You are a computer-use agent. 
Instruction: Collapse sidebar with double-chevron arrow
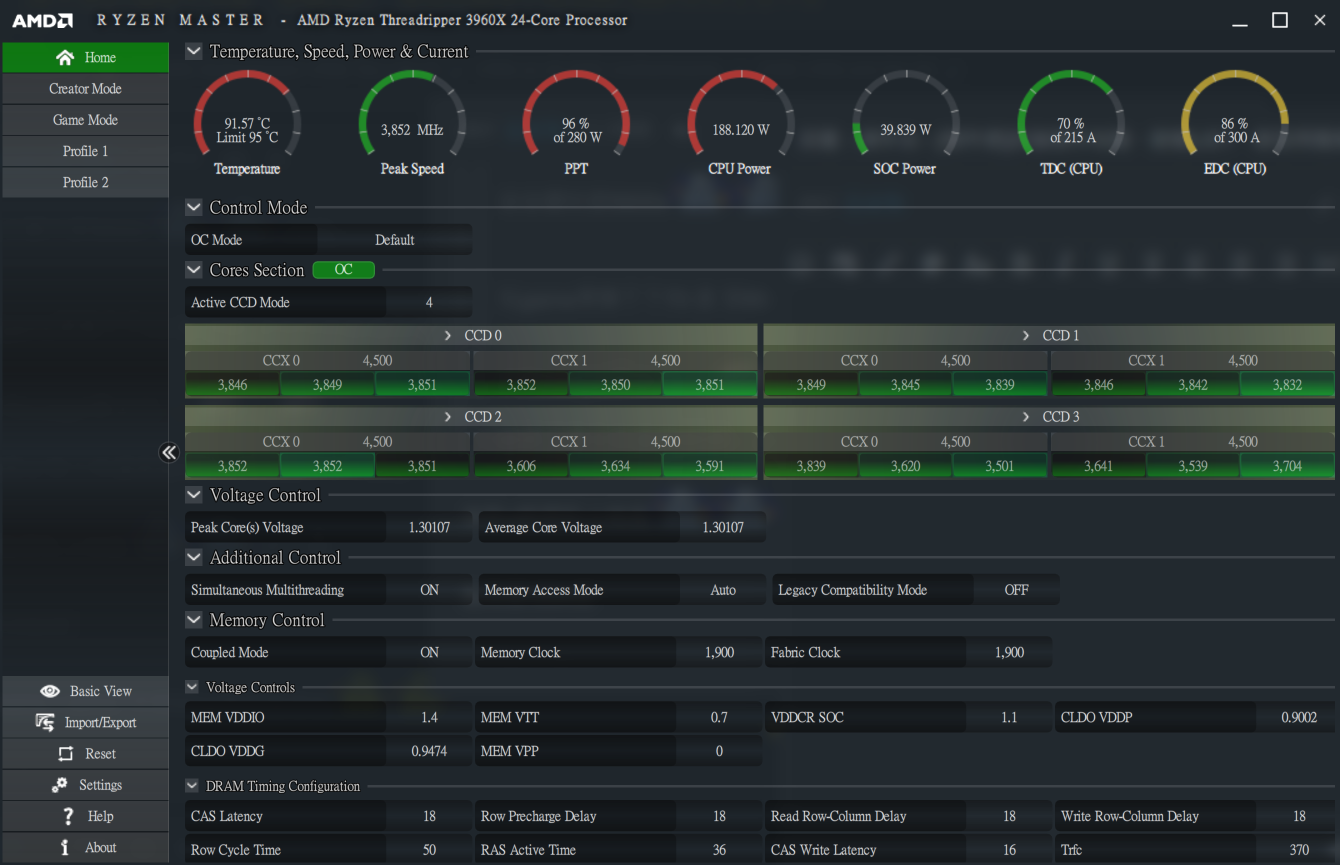click(x=169, y=453)
